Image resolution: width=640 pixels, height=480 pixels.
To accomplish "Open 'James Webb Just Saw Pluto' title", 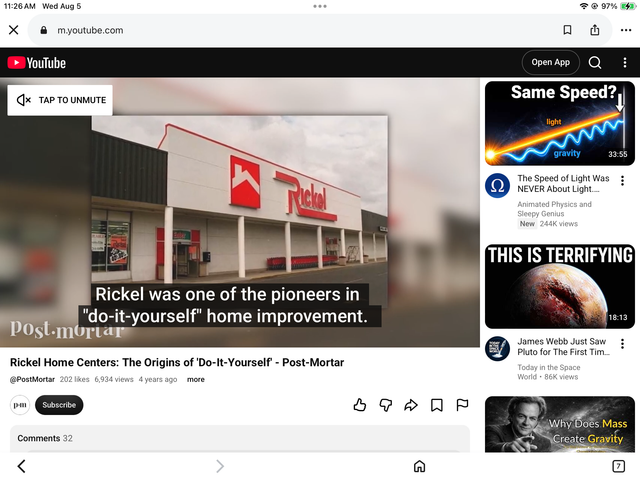I will click(x=563, y=347).
